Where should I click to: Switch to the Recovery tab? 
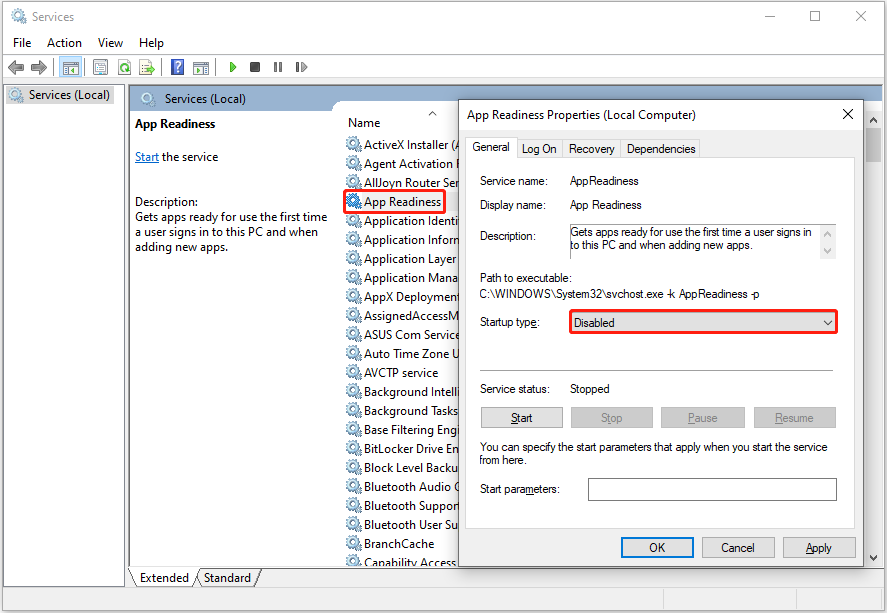591,149
